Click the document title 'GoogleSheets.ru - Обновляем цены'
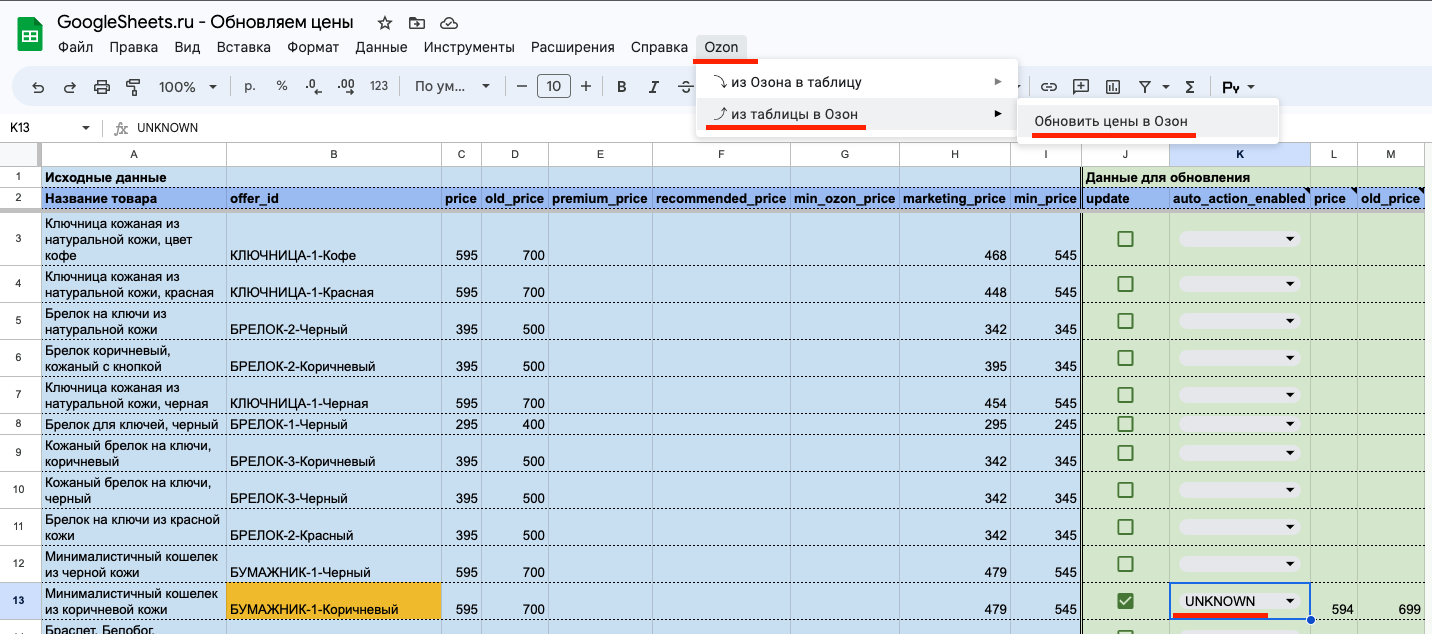Image resolution: width=1432 pixels, height=634 pixels. 205,22
